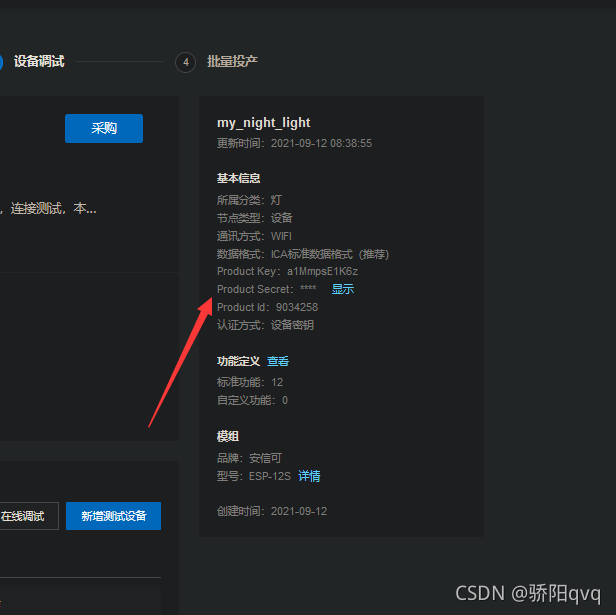
Task: Open 详情 link for ESP-12S module
Action: click(x=309, y=476)
